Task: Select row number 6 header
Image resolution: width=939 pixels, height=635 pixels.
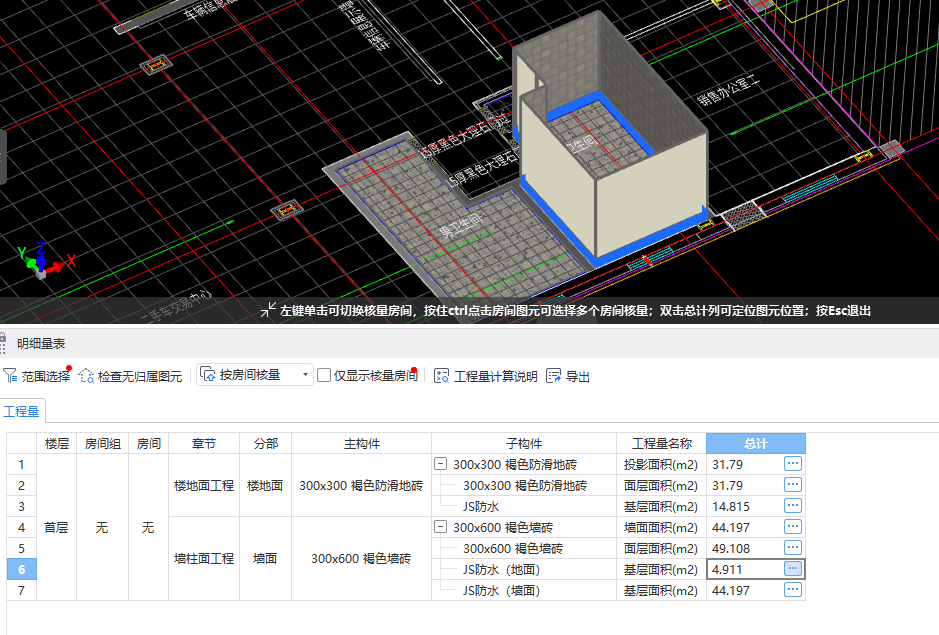Action: click(19, 569)
